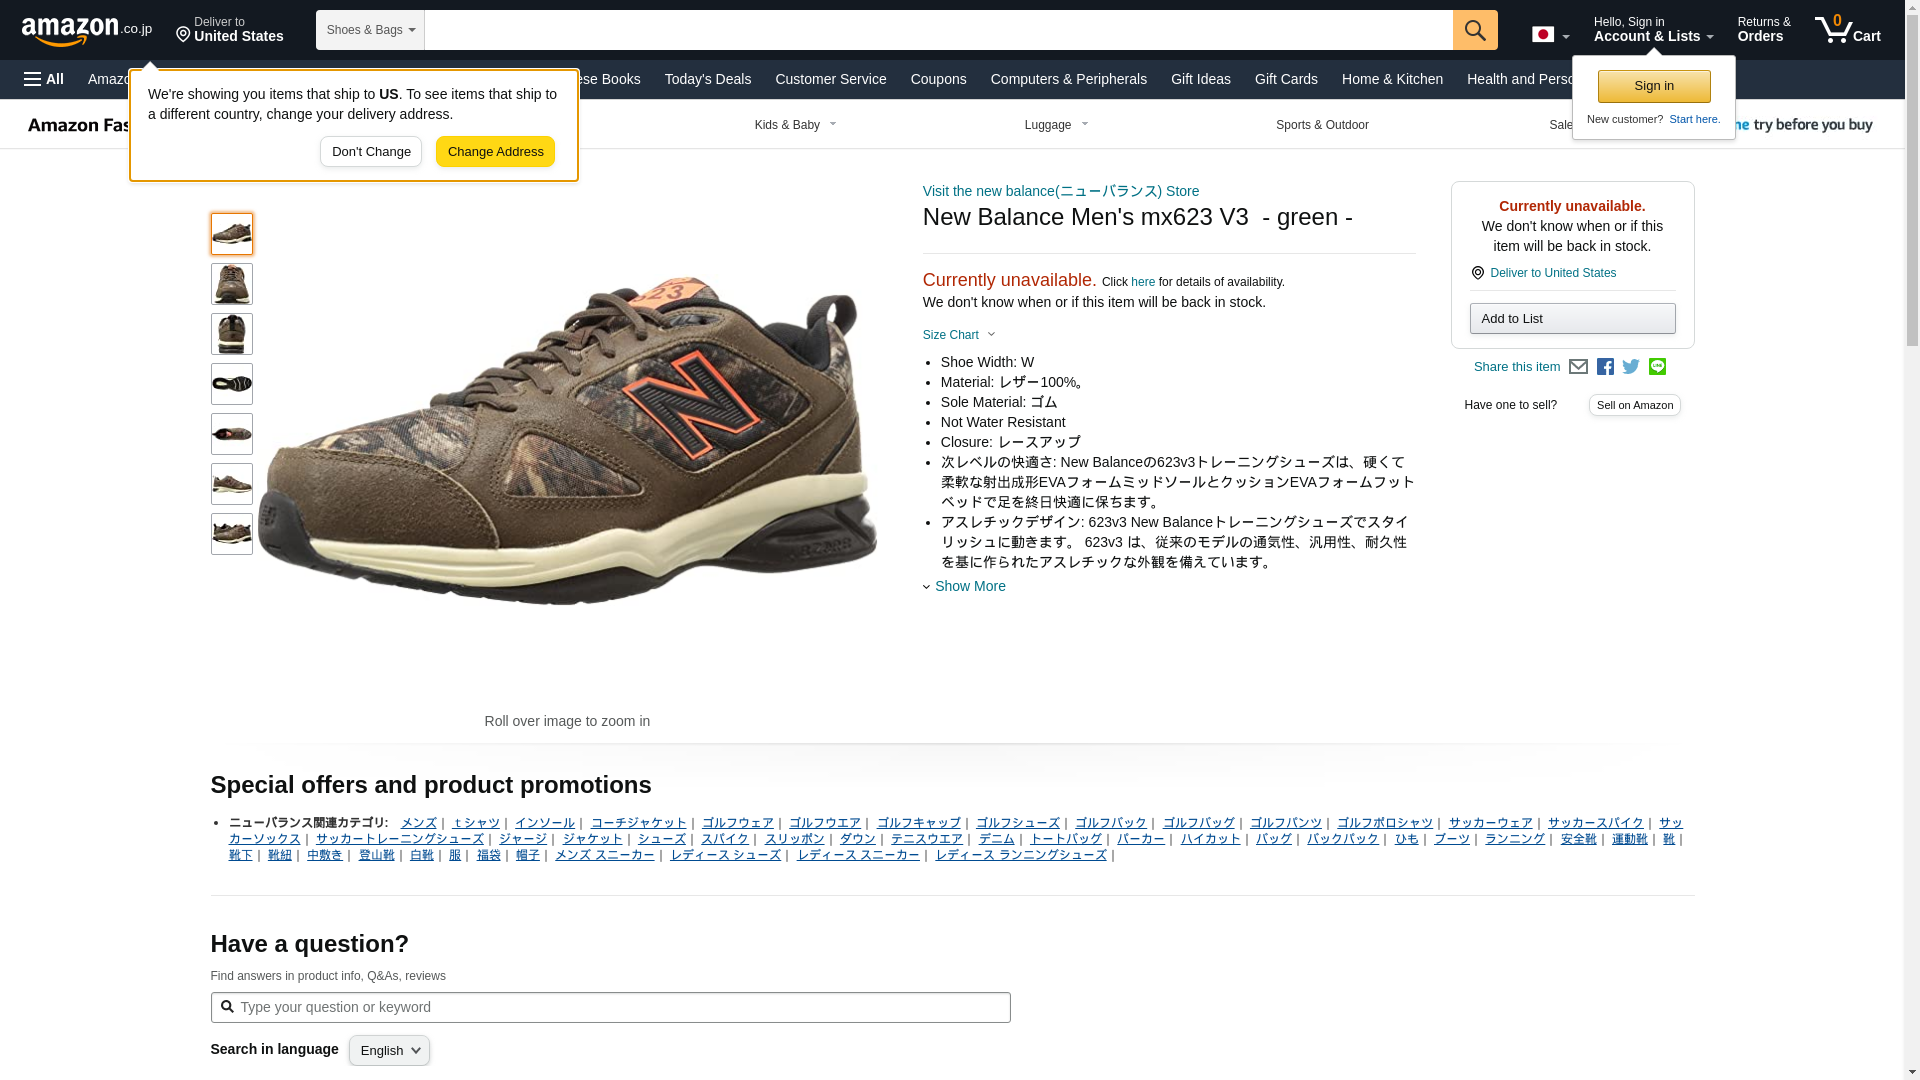Viewport: 1920px width, 1080px height.
Task: Open the Luggage fashion menu
Action: point(1056,125)
